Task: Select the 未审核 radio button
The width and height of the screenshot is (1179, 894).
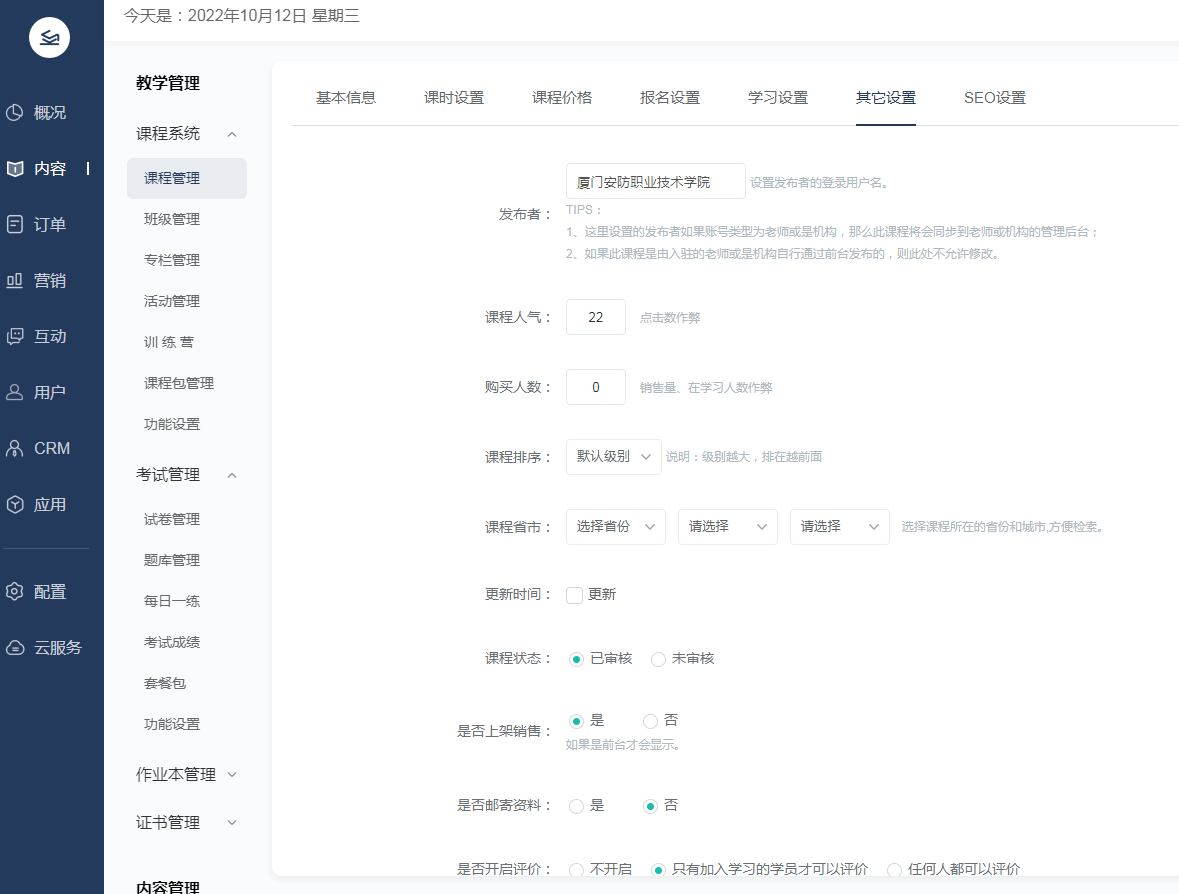Action: coord(658,660)
